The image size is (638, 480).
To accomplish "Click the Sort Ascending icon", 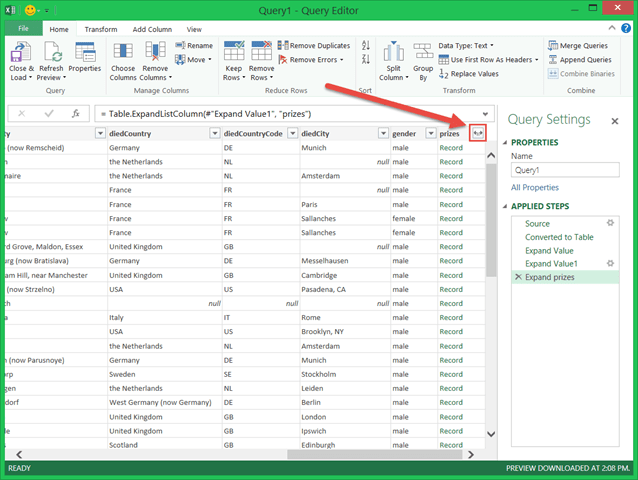I will point(364,46).
